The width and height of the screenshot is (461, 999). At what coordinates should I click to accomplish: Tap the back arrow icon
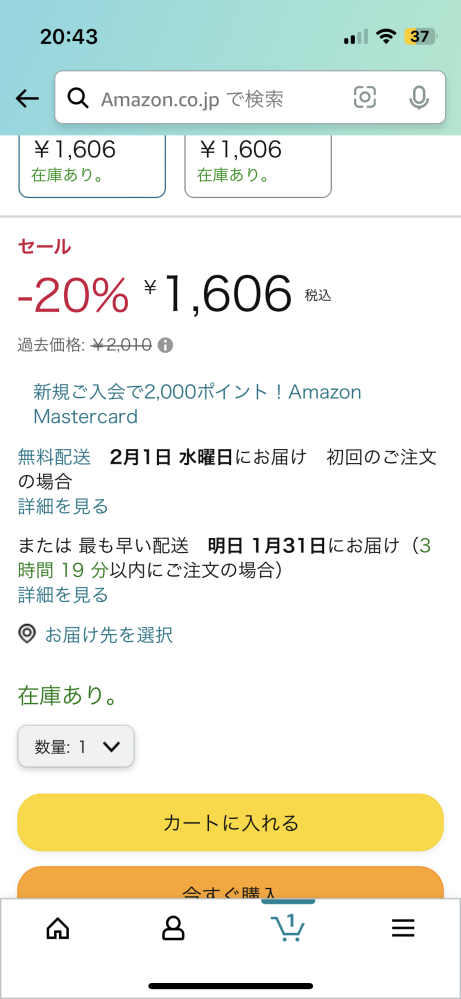click(27, 98)
